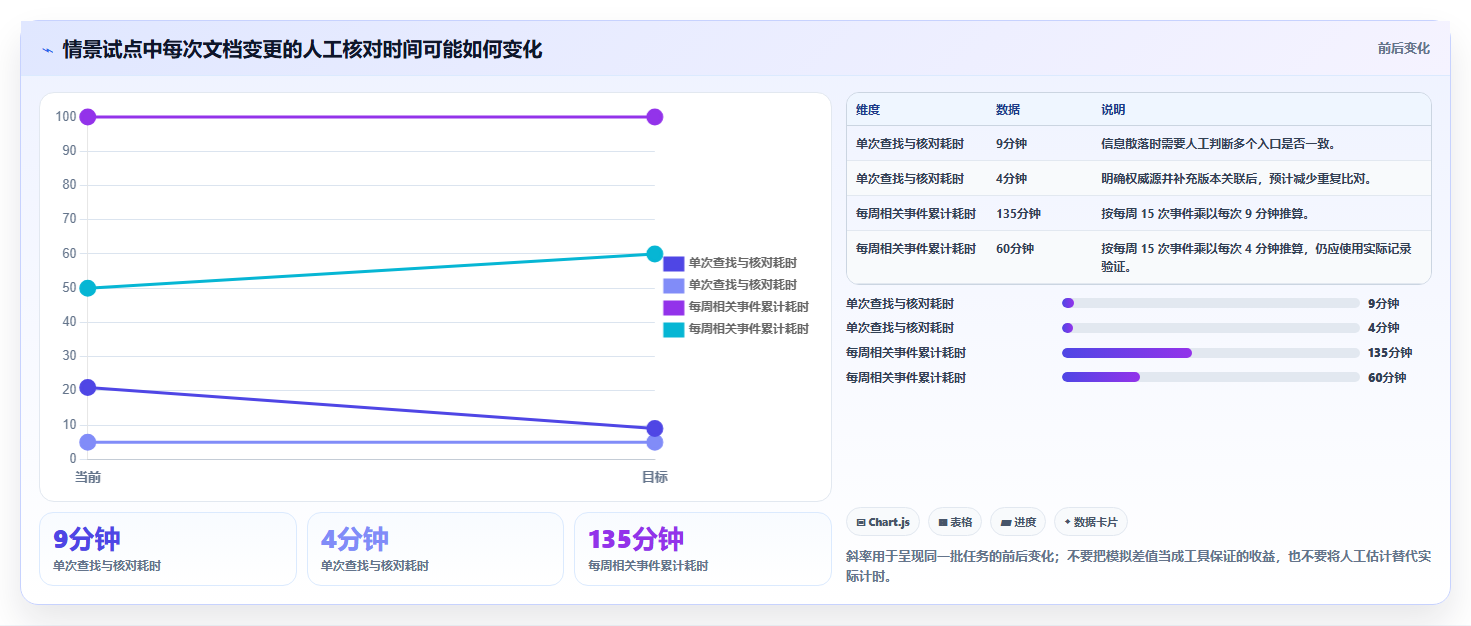This screenshot has width=1471, height=626.
Task: Click the cyan data point at 目标
Action: pos(655,254)
